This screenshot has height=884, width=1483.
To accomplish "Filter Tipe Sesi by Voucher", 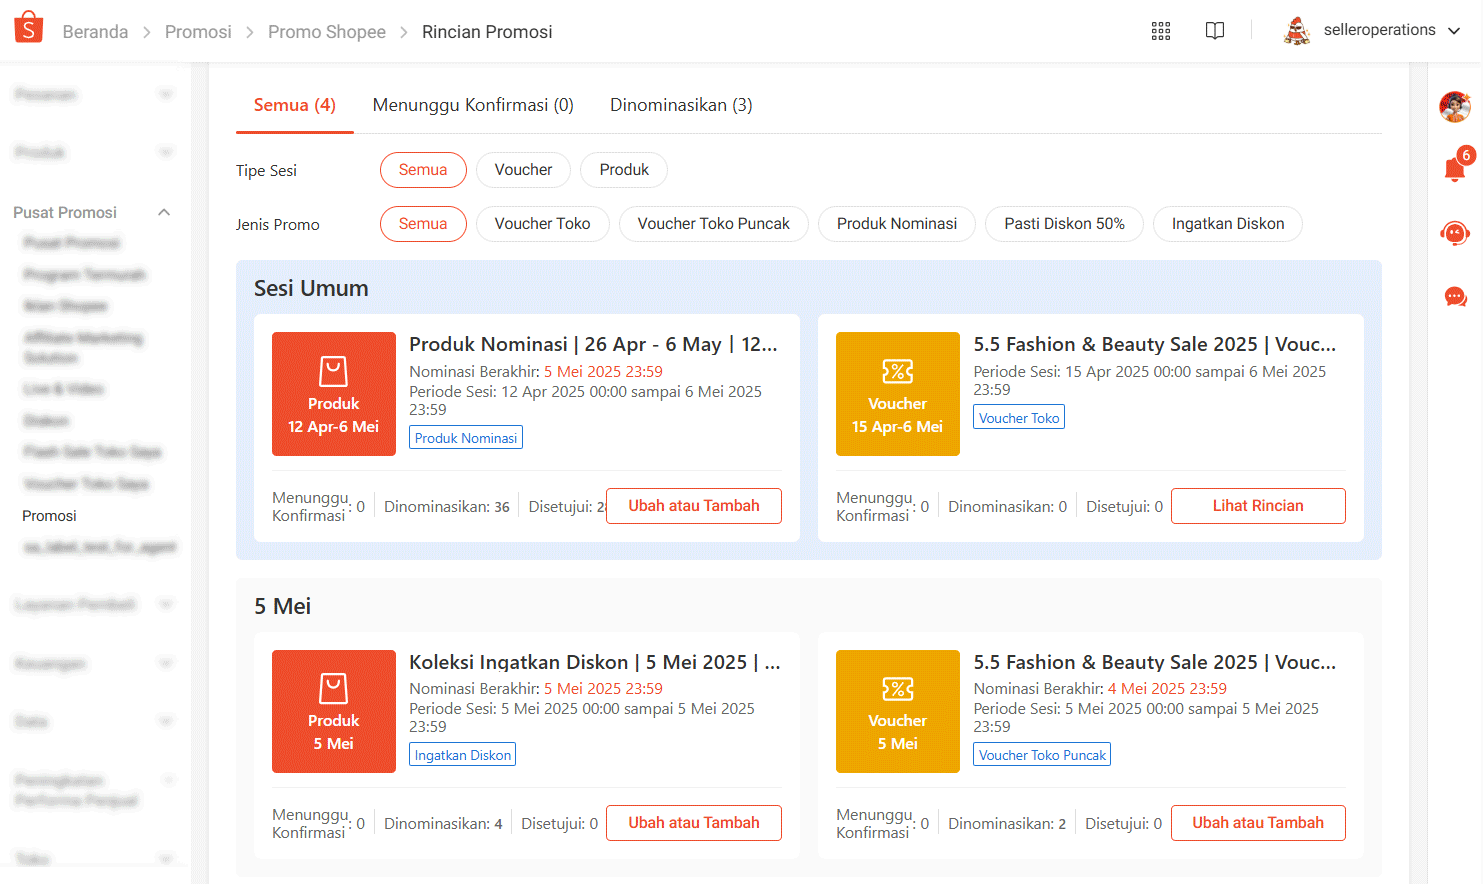I will click(x=523, y=170).
